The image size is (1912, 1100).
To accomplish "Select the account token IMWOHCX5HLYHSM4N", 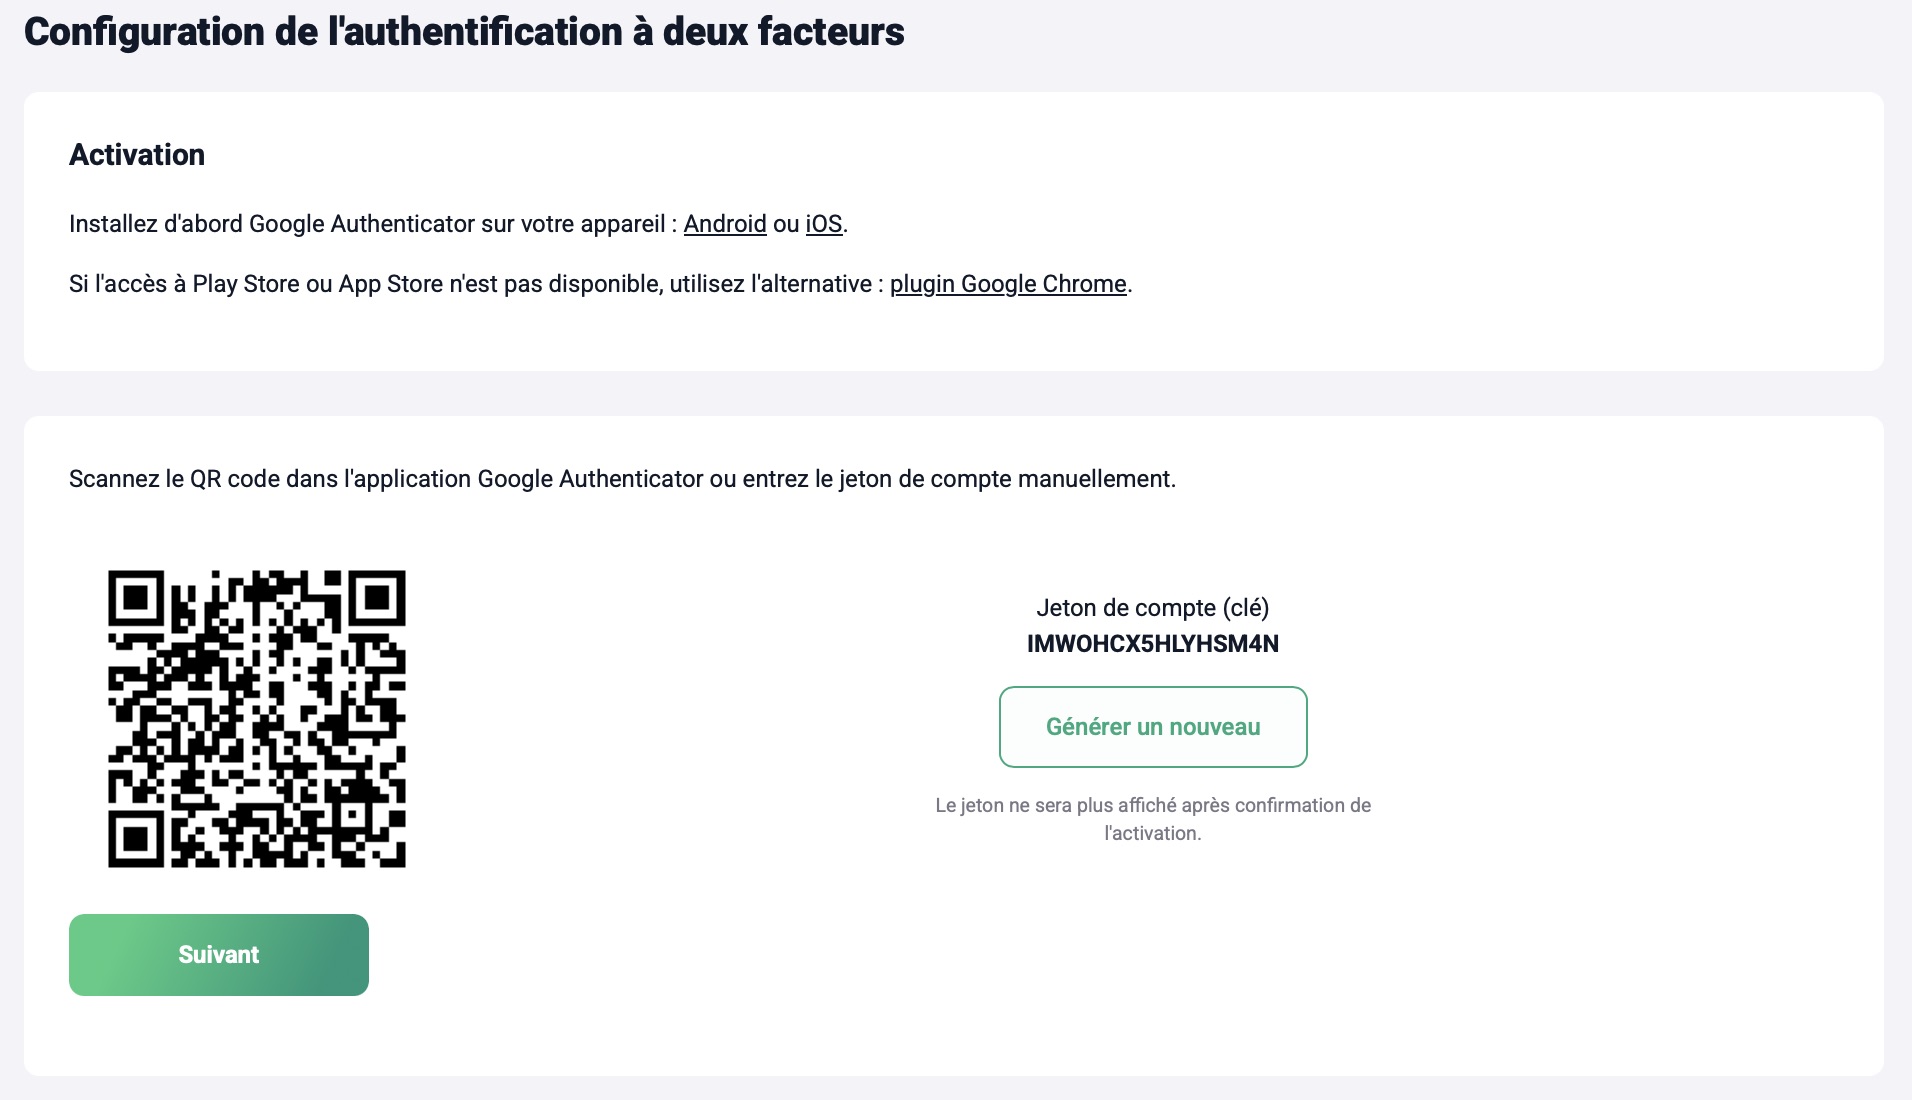I will tap(1153, 644).
